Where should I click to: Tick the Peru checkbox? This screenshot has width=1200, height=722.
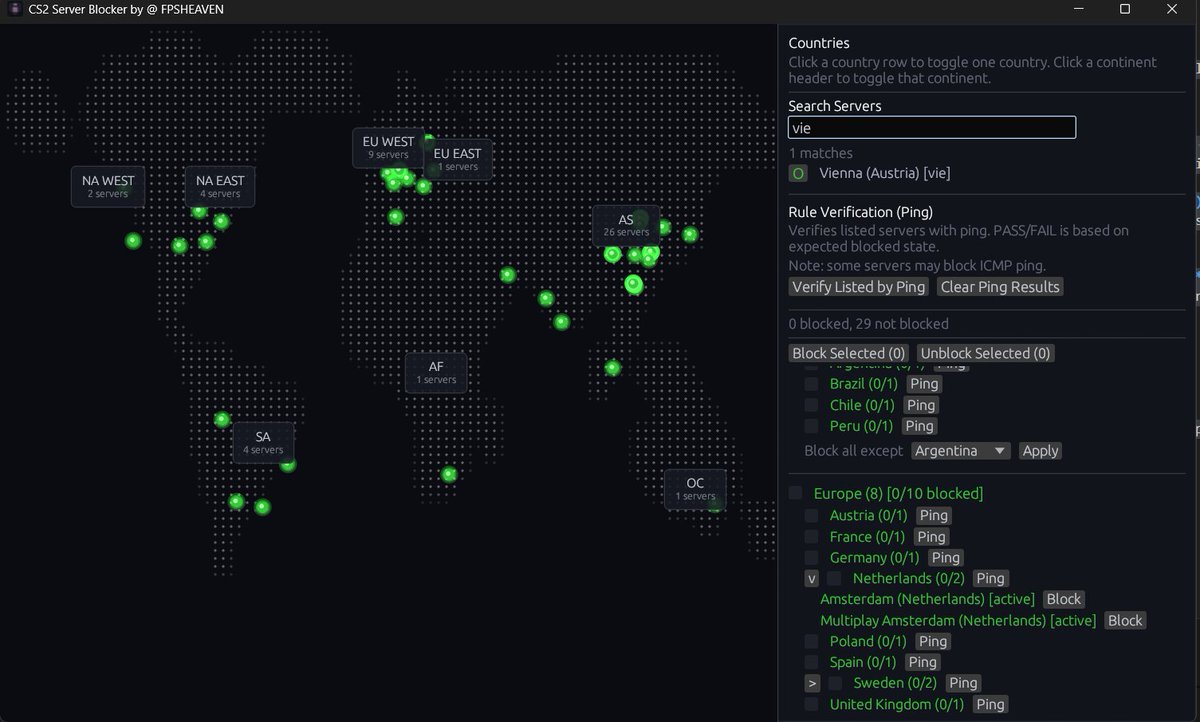tap(811, 426)
